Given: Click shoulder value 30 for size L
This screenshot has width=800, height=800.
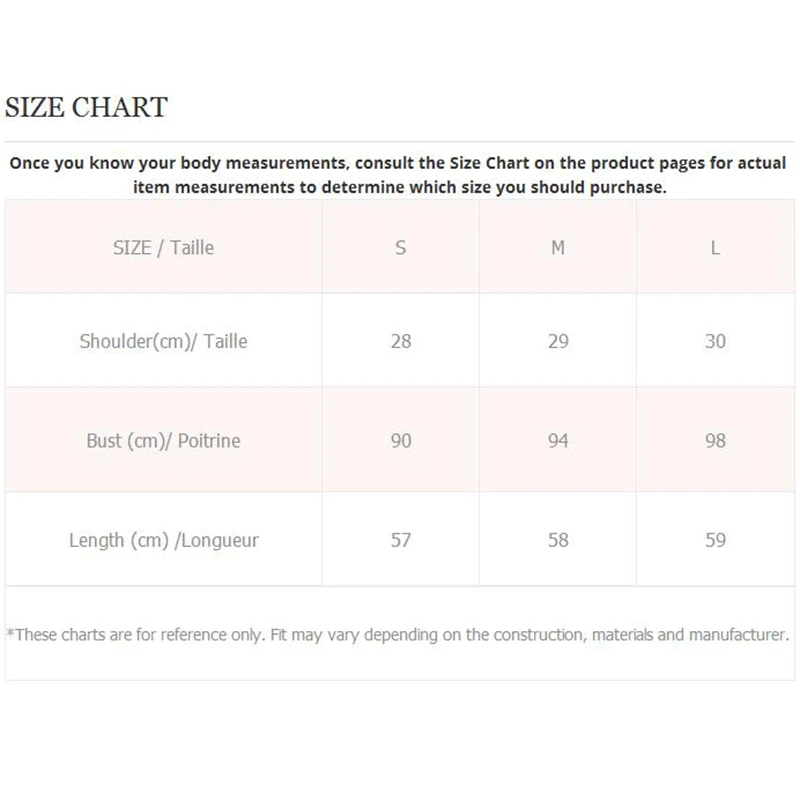Looking at the screenshot, I should tap(715, 341).
